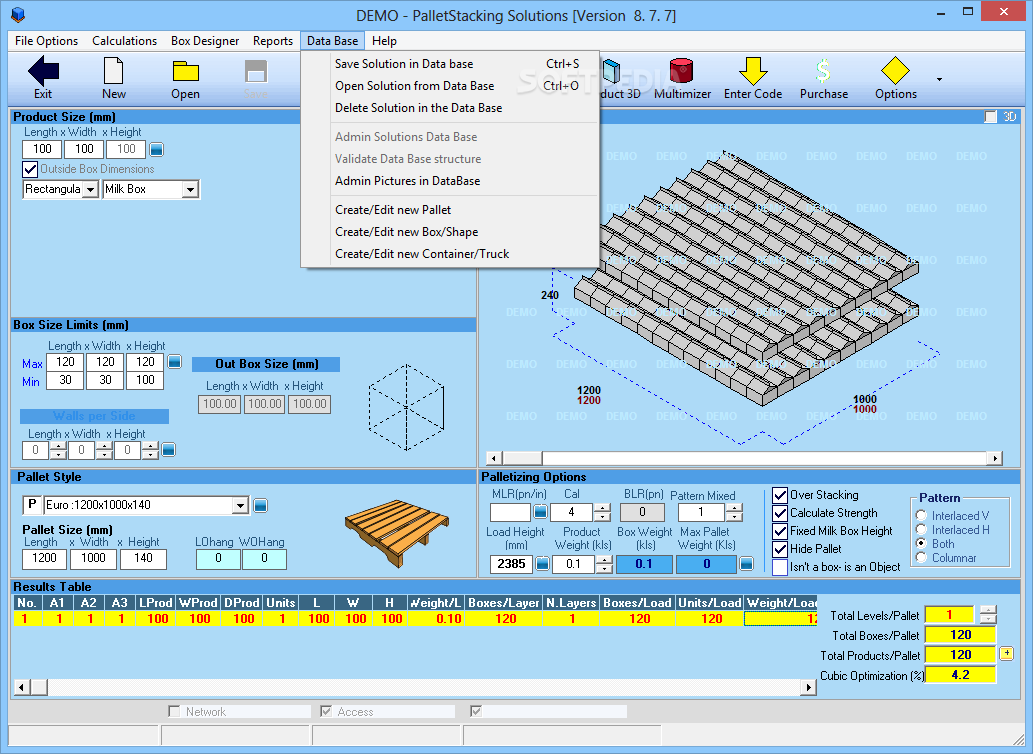Choose Create/Edit new Pallet menu entry

pyautogui.click(x=450, y=210)
